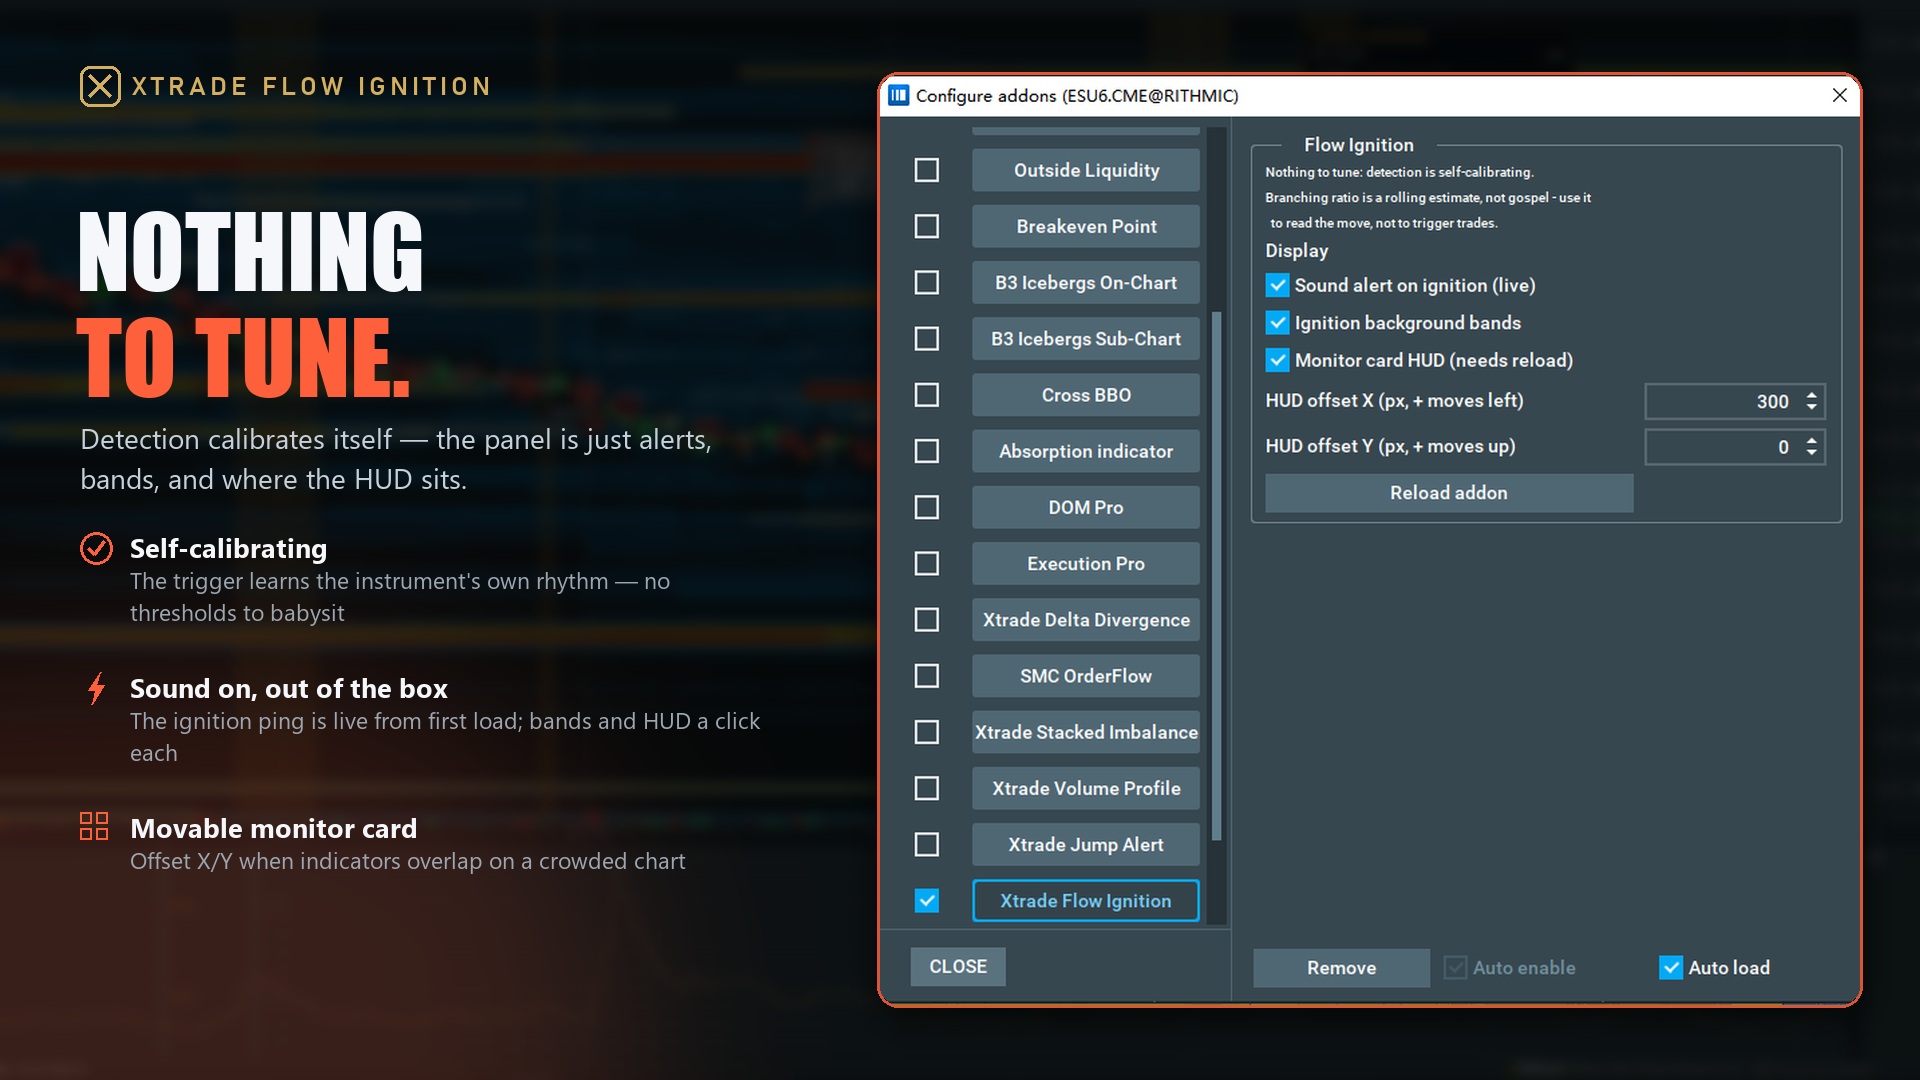The height and width of the screenshot is (1080, 1920).
Task: Turn off Ignition background bands
Action: click(1277, 323)
